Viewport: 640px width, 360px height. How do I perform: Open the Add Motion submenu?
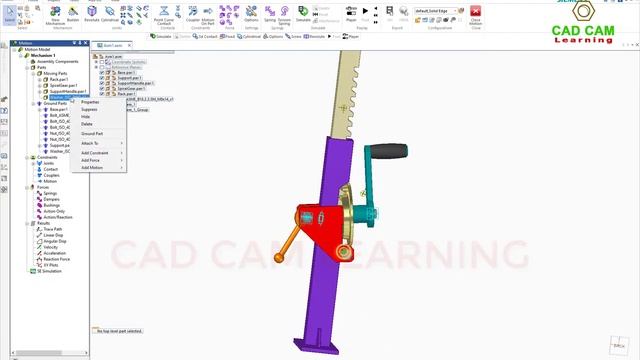[x=98, y=168]
